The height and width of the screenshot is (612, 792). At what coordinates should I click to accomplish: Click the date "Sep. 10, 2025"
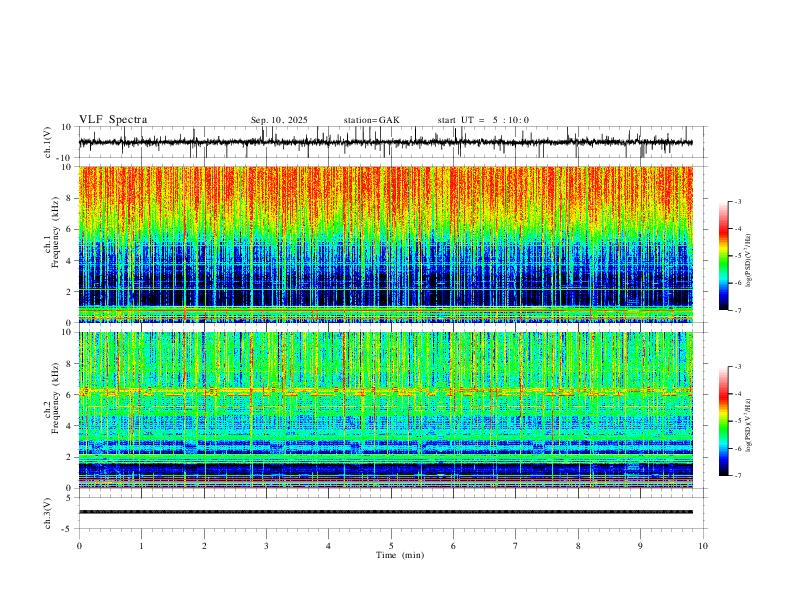point(279,120)
